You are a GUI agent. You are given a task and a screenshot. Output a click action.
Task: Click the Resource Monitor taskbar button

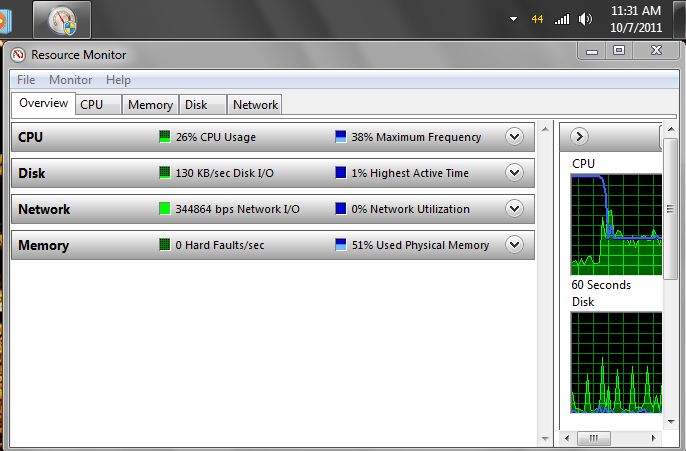click(x=62, y=20)
